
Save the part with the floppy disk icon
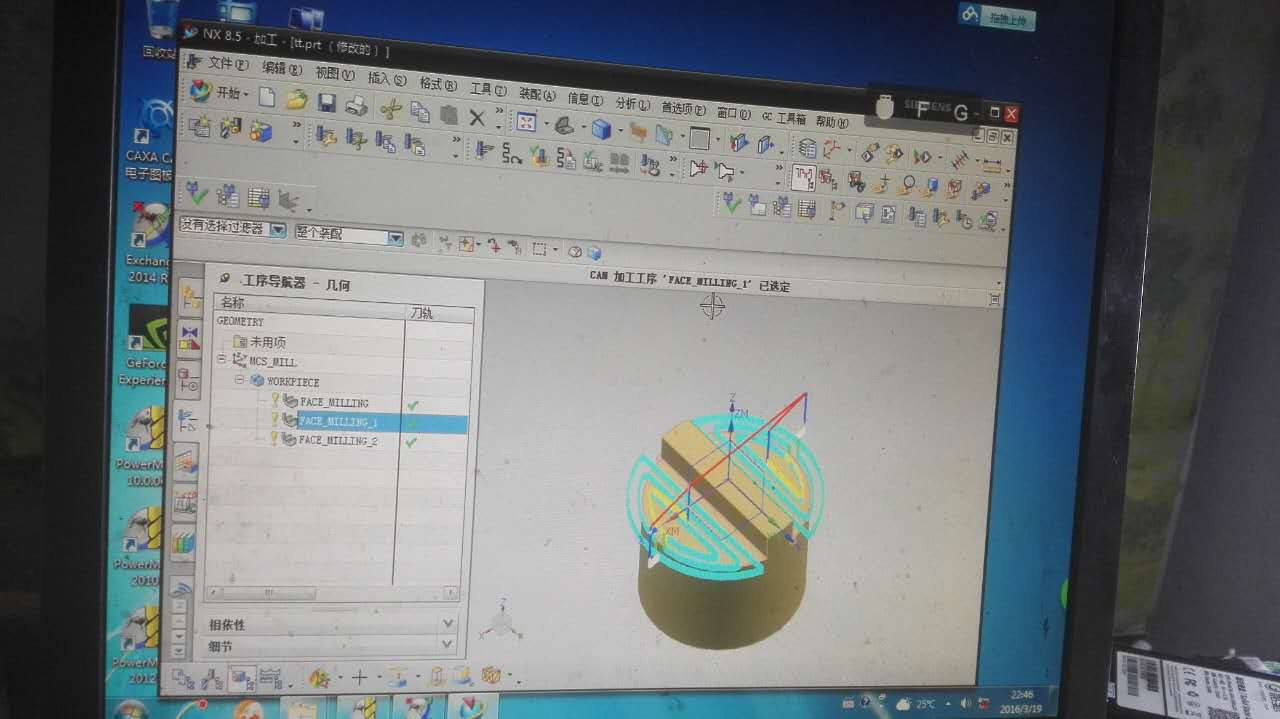(x=326, y=103)
